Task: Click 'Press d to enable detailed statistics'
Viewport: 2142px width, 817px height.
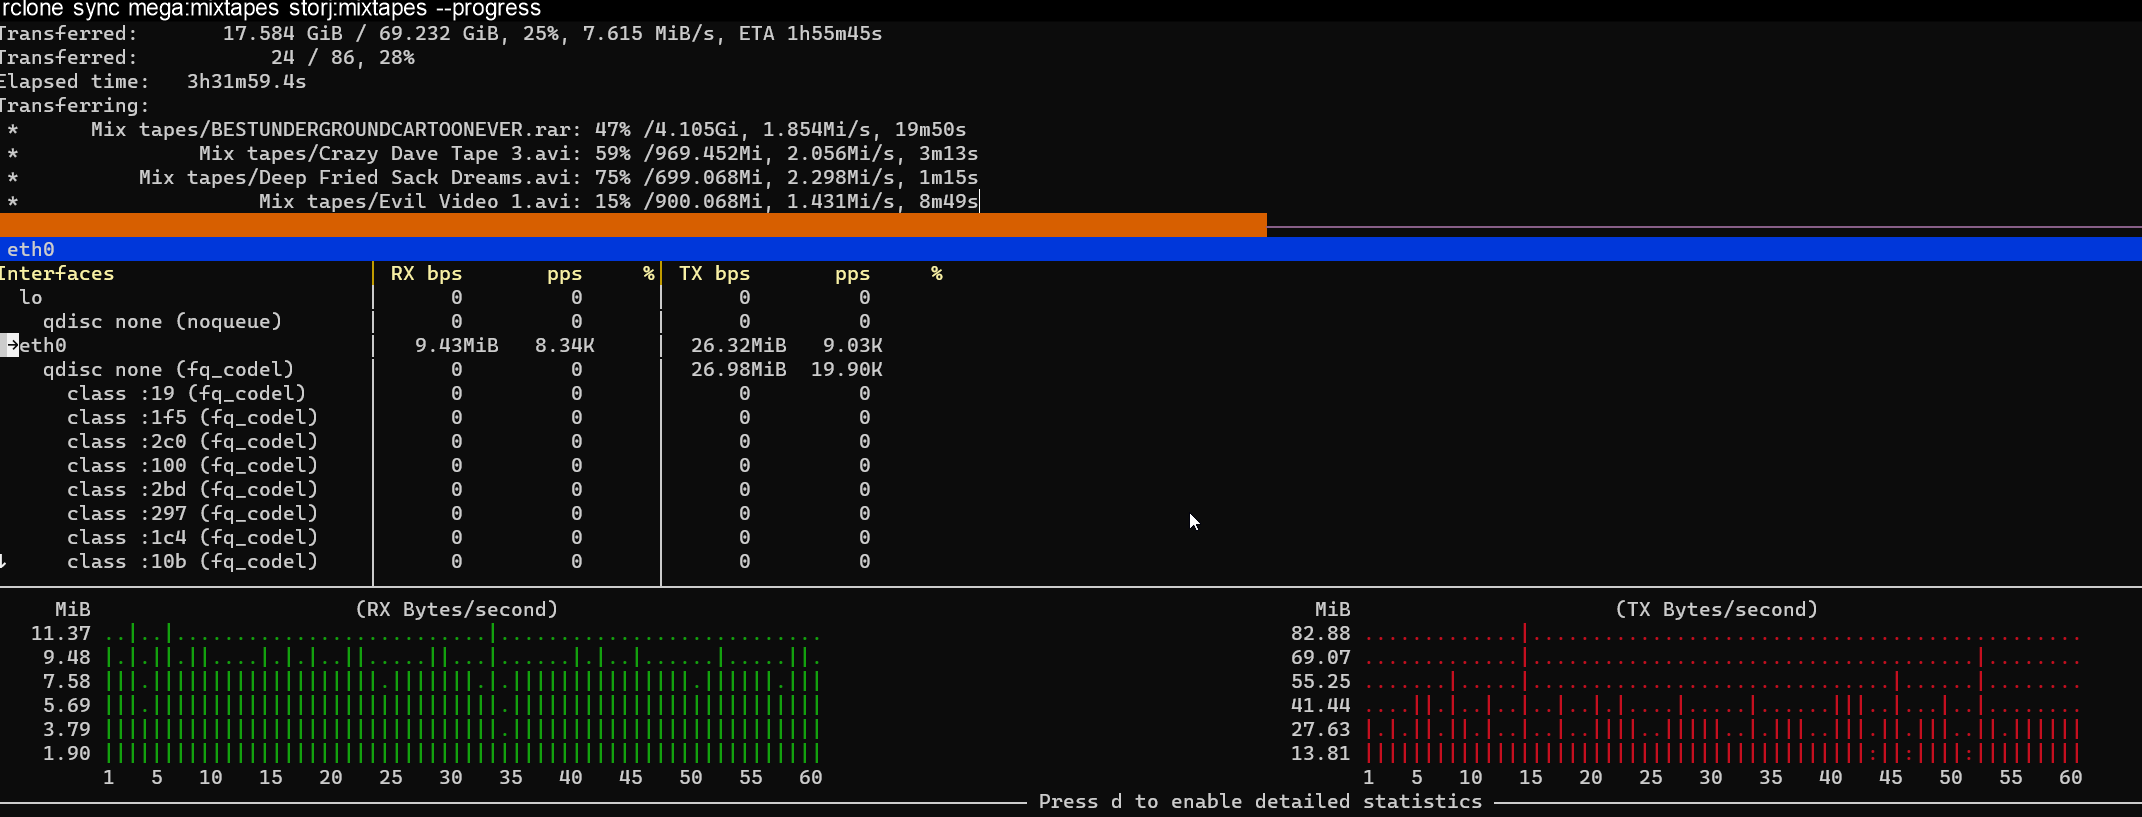Action: pos(1260,801)
